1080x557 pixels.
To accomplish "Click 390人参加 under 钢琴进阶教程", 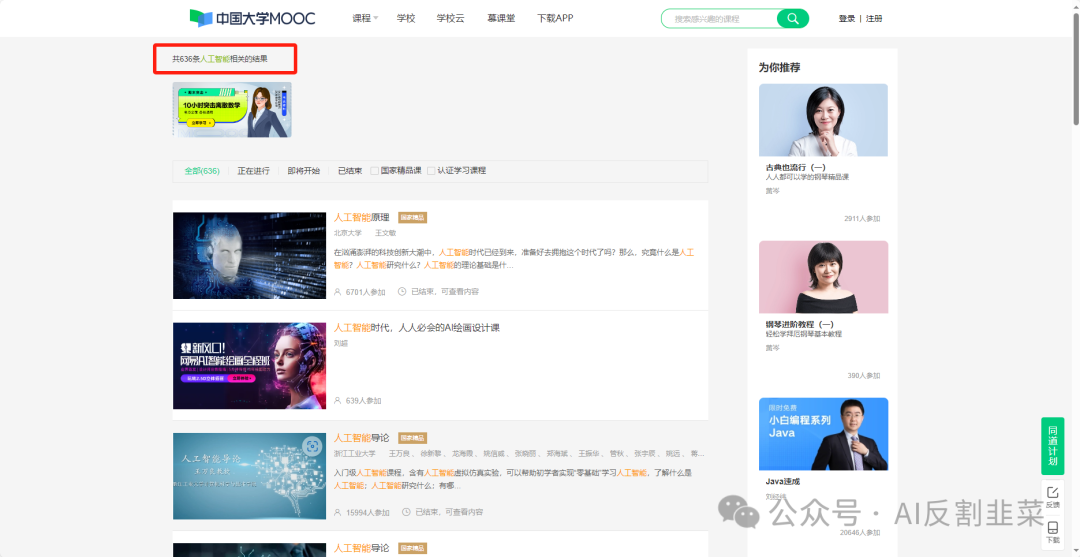I will pyautogui.click(x=864, y=375).
